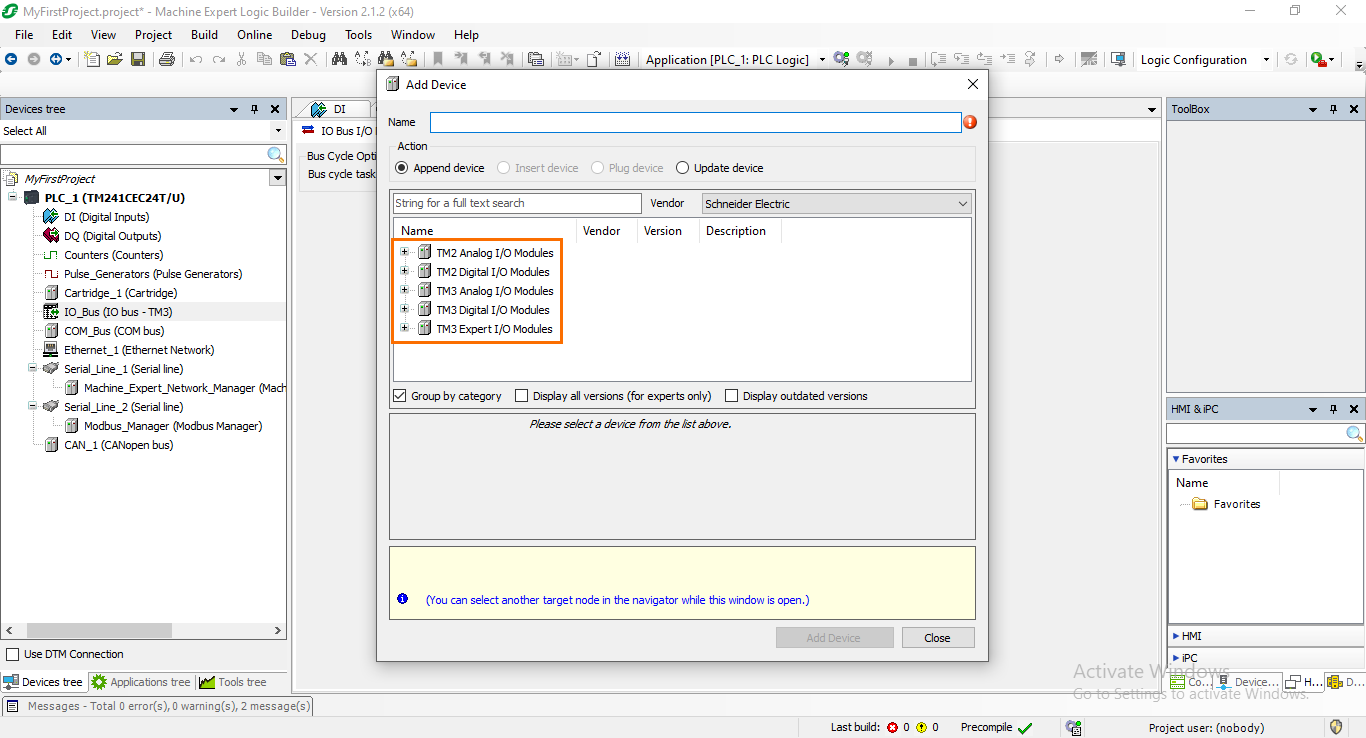Click the Print toolbar icon
This screenshot has width=1366, height=738.
click(167, 60)
